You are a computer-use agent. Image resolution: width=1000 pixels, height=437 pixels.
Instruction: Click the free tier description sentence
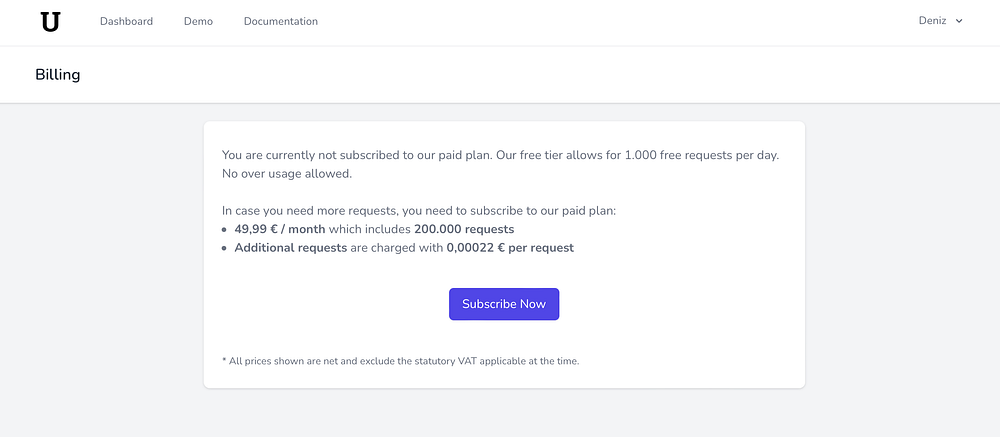[500, 156]
